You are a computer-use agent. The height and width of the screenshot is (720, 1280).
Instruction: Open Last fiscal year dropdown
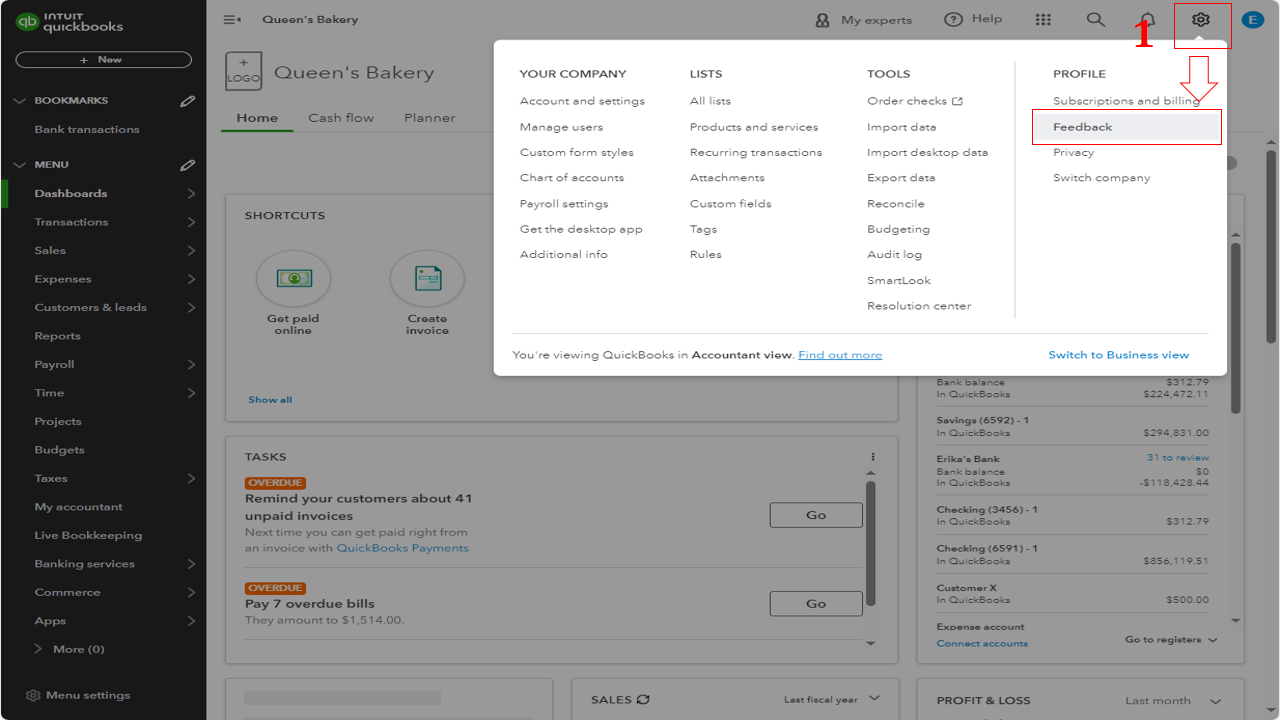pos(832,699)
